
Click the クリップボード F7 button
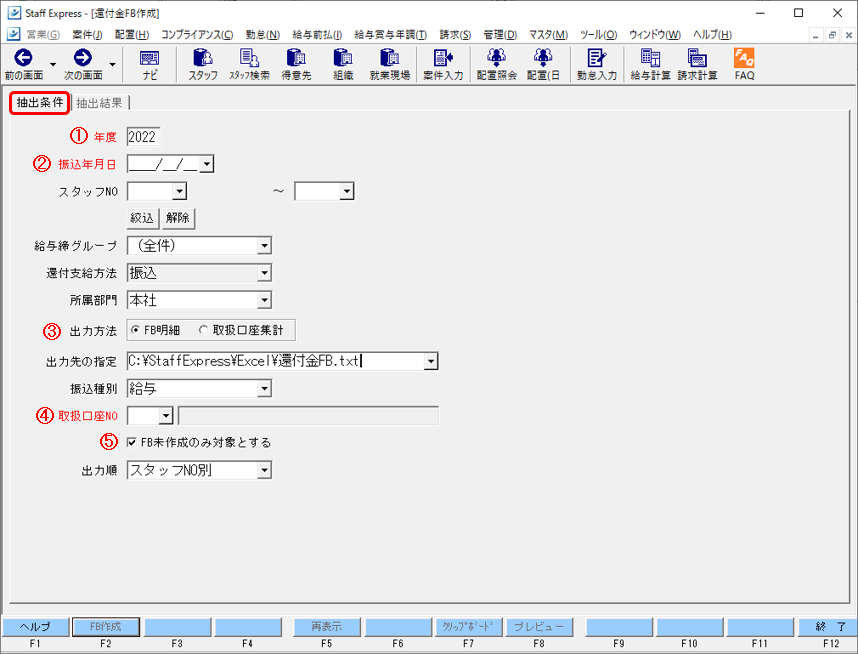[x=468, y=627]
